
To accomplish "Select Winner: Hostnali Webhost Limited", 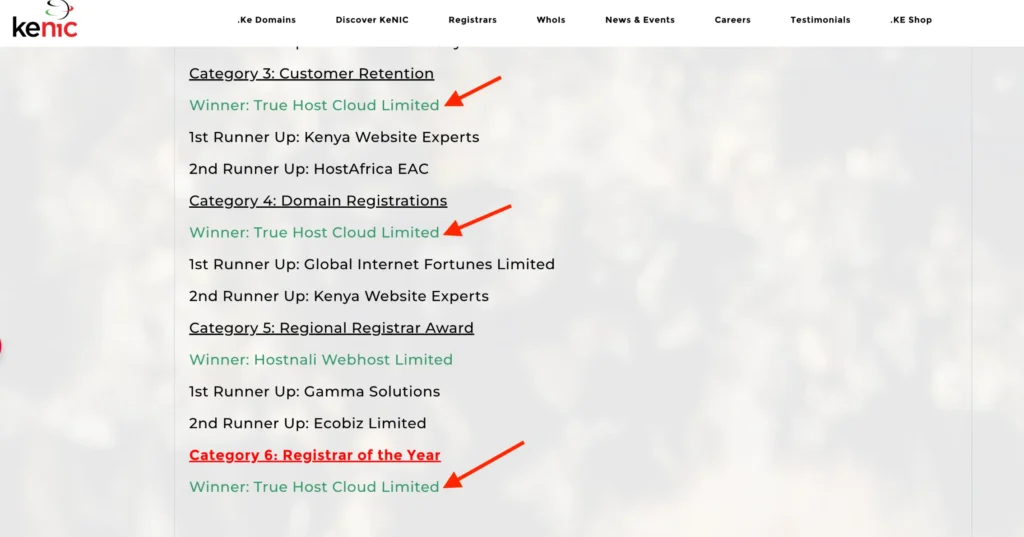I will [x=321, y=360].
